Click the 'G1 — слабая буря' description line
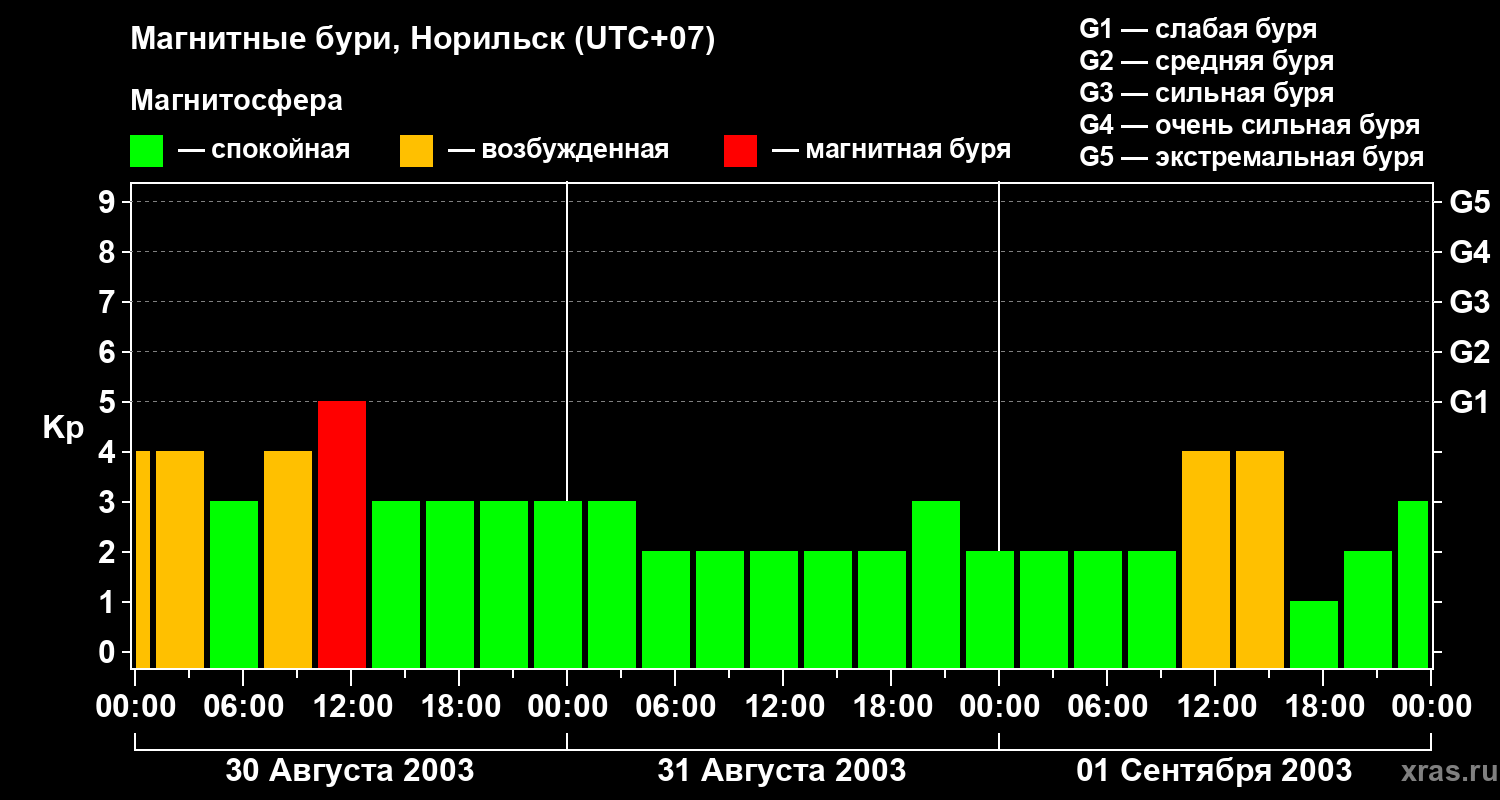The width and height of the screenshot is (1500, 800). click(x=1198, y=29)
